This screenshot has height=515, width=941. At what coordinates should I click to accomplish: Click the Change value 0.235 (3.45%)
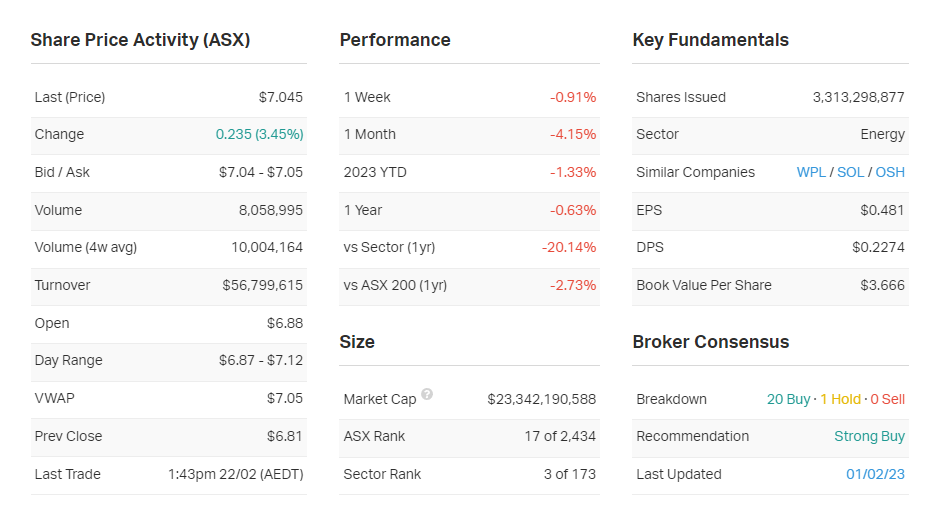pyautogui.click(x=259, y=134)
